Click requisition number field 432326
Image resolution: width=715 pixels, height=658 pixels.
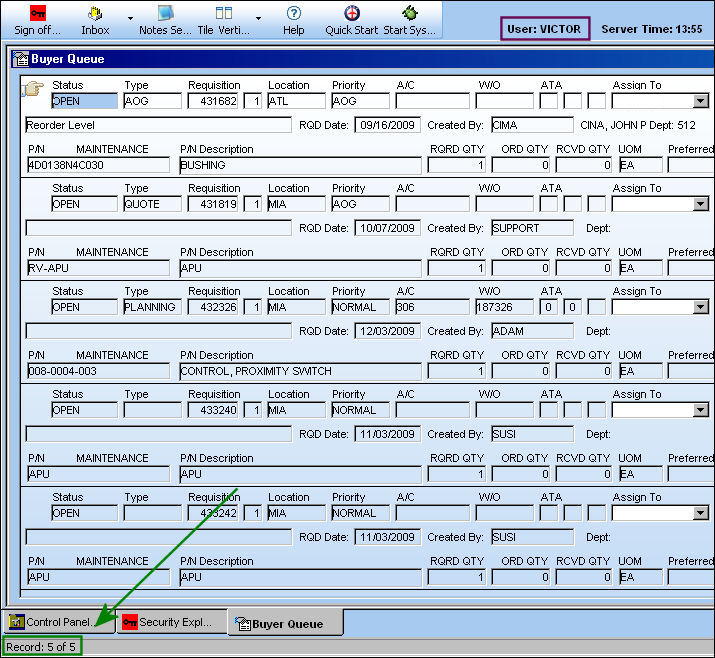coord(213,307)
